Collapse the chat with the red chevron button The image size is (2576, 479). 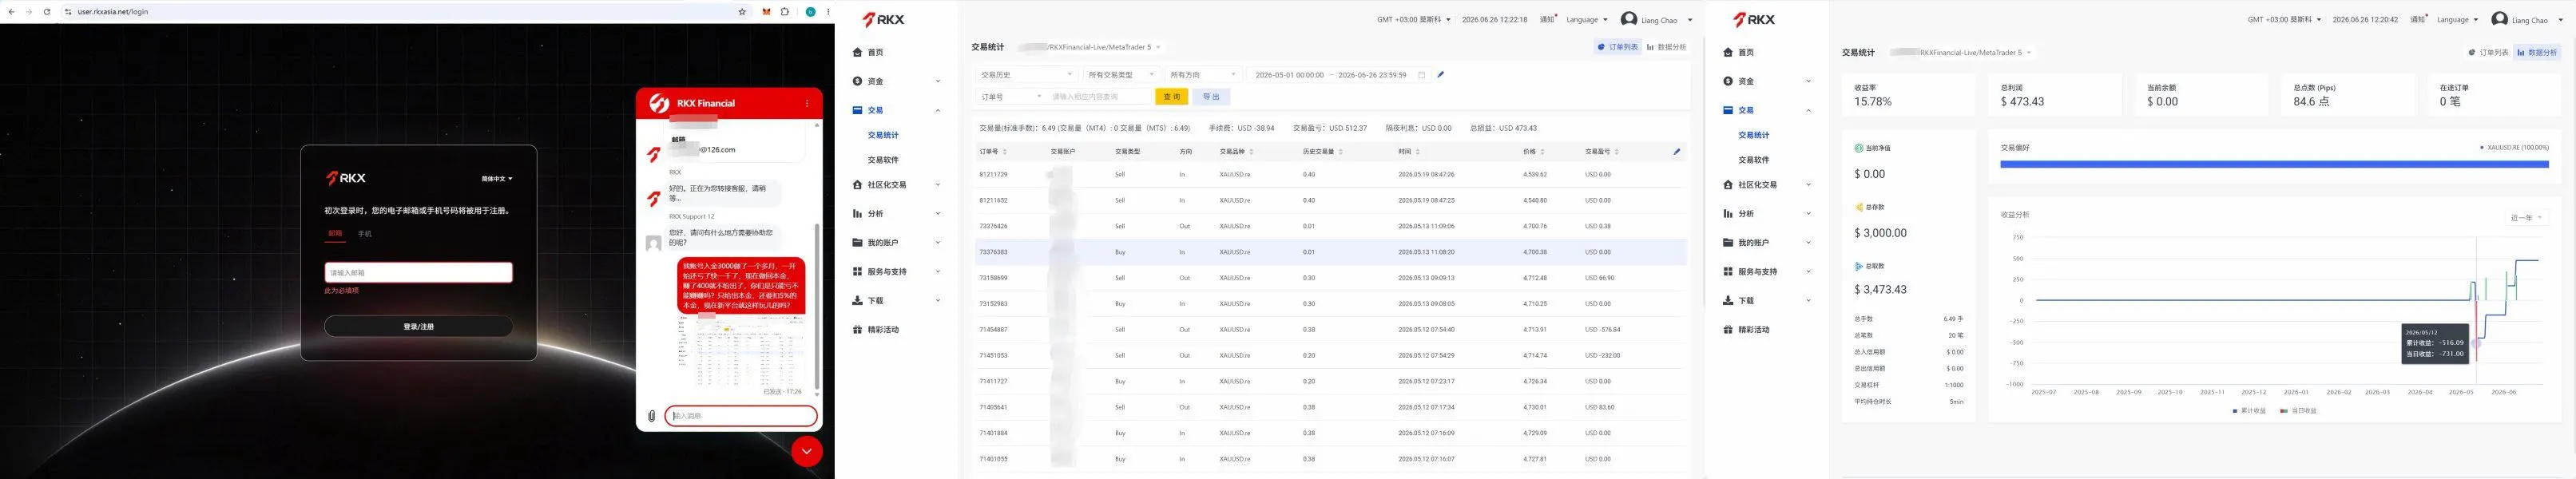click(807, 452)
